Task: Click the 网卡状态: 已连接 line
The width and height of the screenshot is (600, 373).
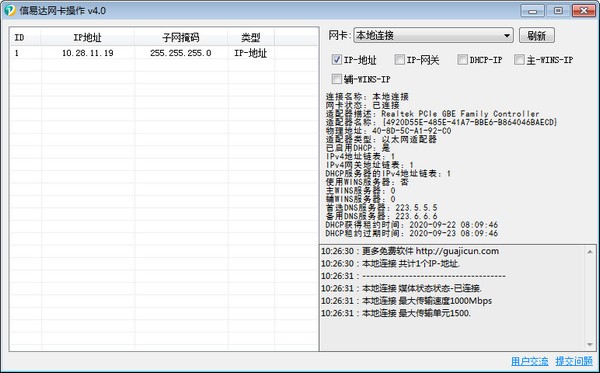Action: pyautogui.click(x=363, y=105)
